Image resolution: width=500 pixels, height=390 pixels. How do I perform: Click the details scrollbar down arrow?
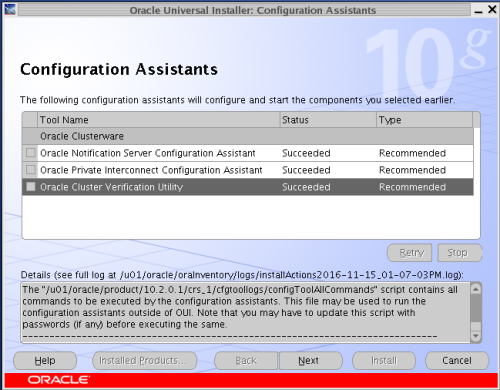(x=476, y=336)
